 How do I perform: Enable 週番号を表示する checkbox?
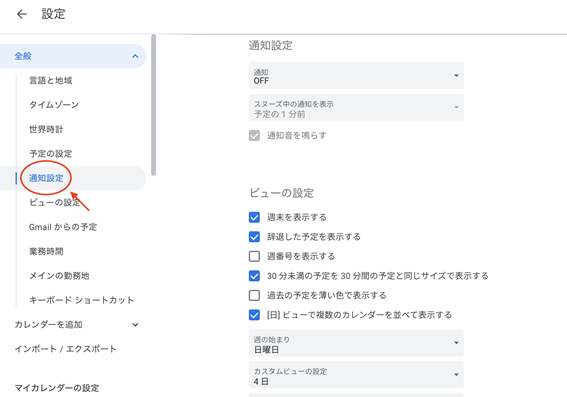coord(254,256)
